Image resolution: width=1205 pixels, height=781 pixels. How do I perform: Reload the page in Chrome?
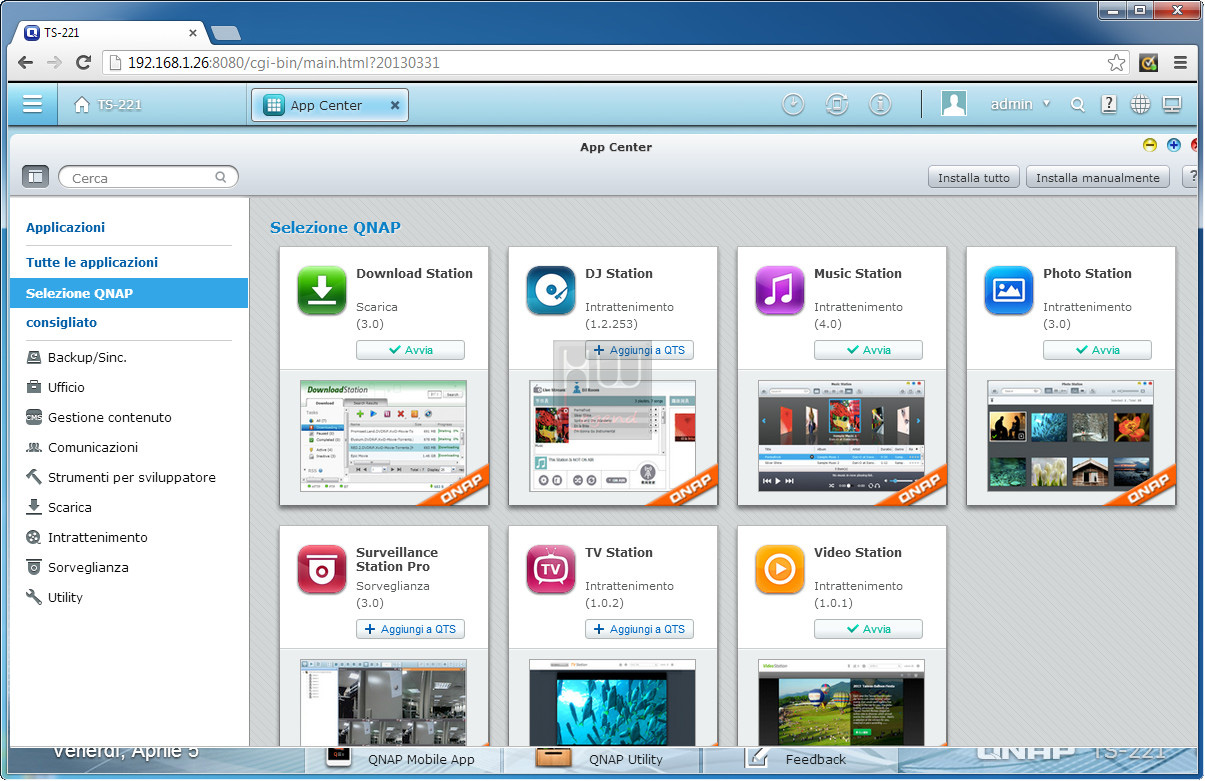(84, 62)
